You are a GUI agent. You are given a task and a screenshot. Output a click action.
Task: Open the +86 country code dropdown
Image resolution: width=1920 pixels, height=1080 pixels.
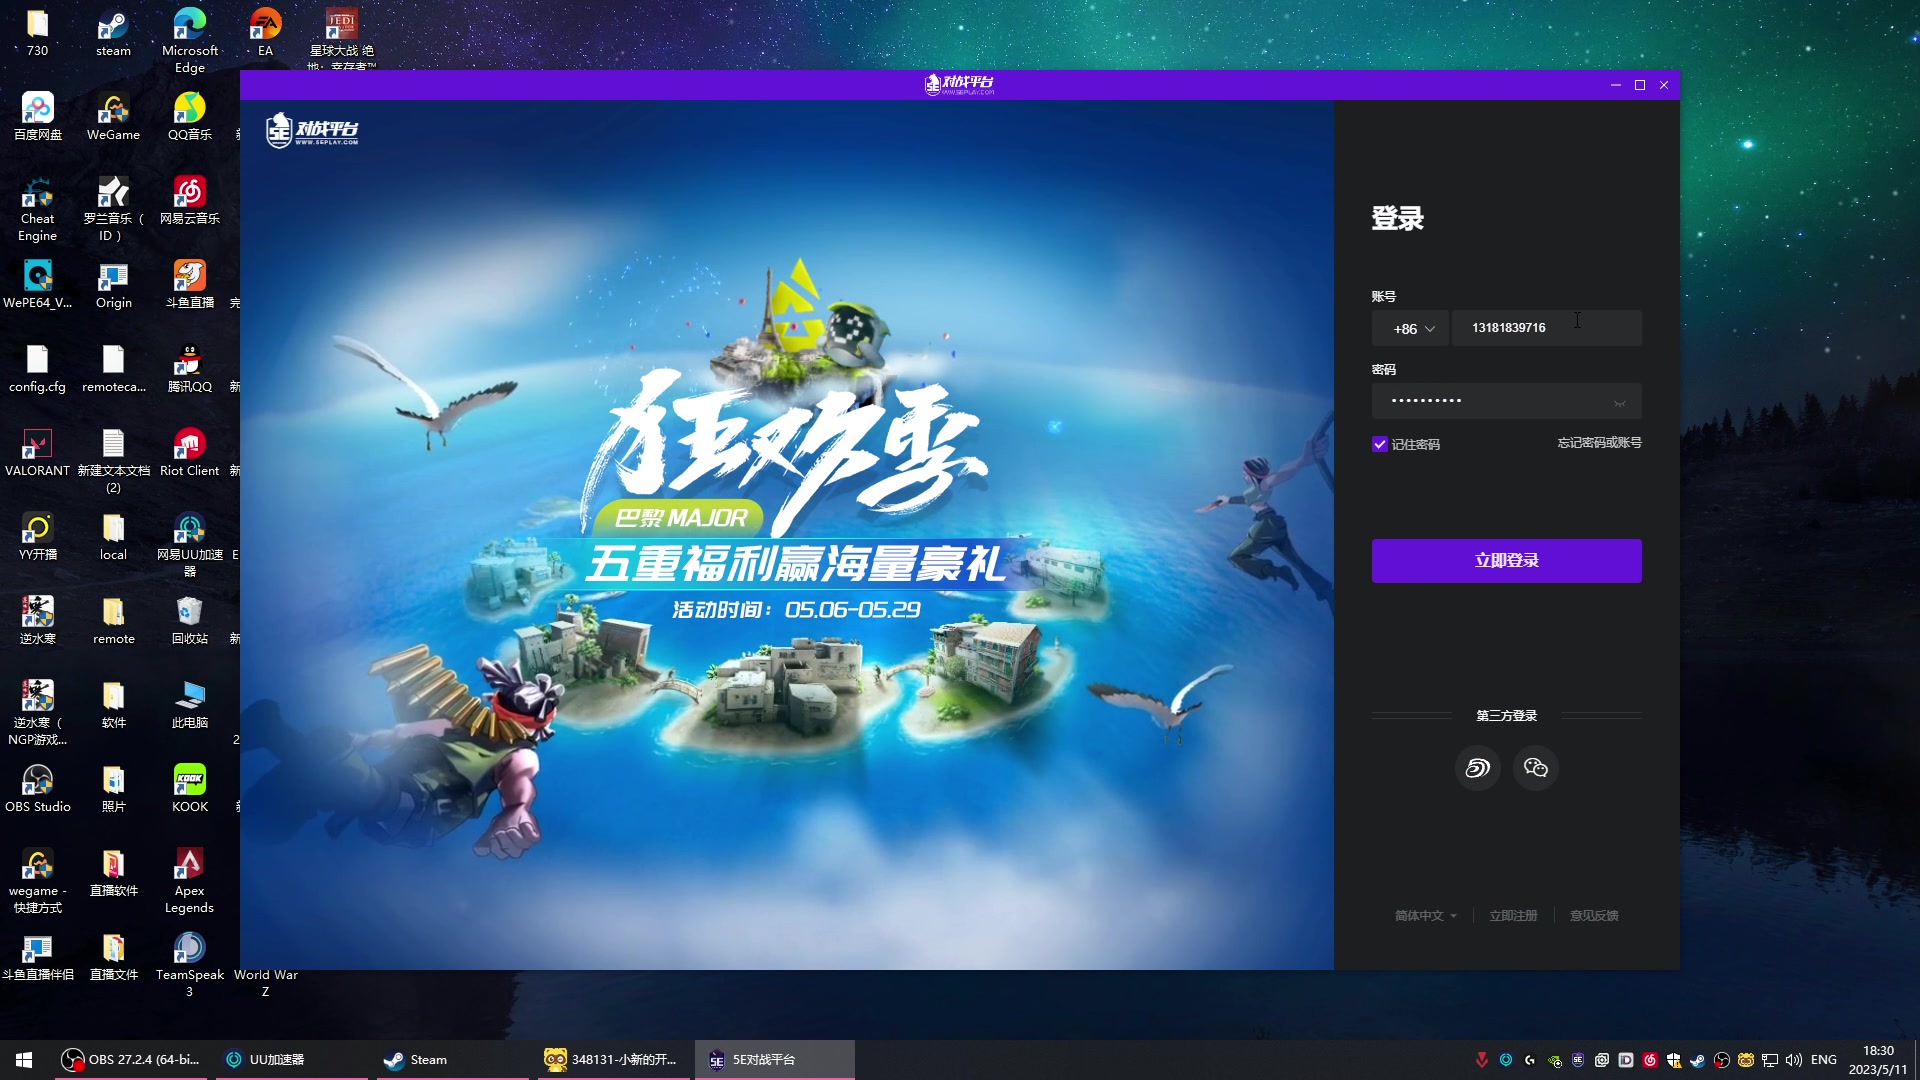(1410, 328)
